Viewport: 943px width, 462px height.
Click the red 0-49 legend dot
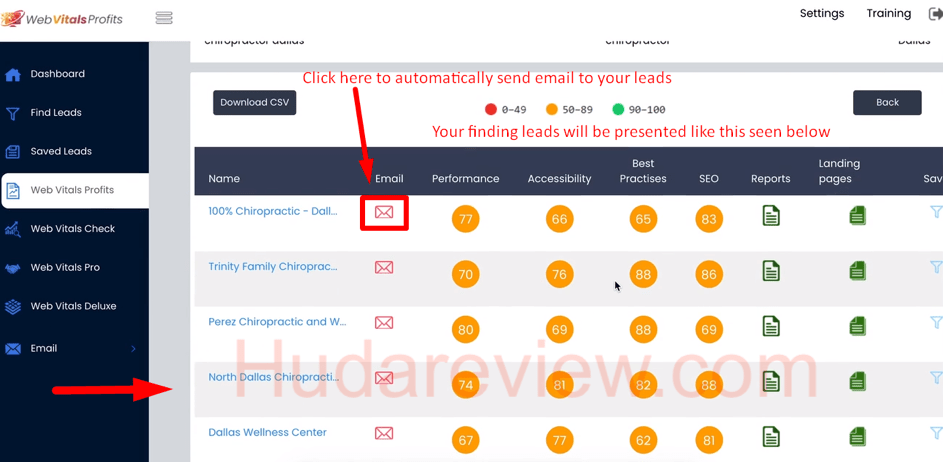coord(491,109)
